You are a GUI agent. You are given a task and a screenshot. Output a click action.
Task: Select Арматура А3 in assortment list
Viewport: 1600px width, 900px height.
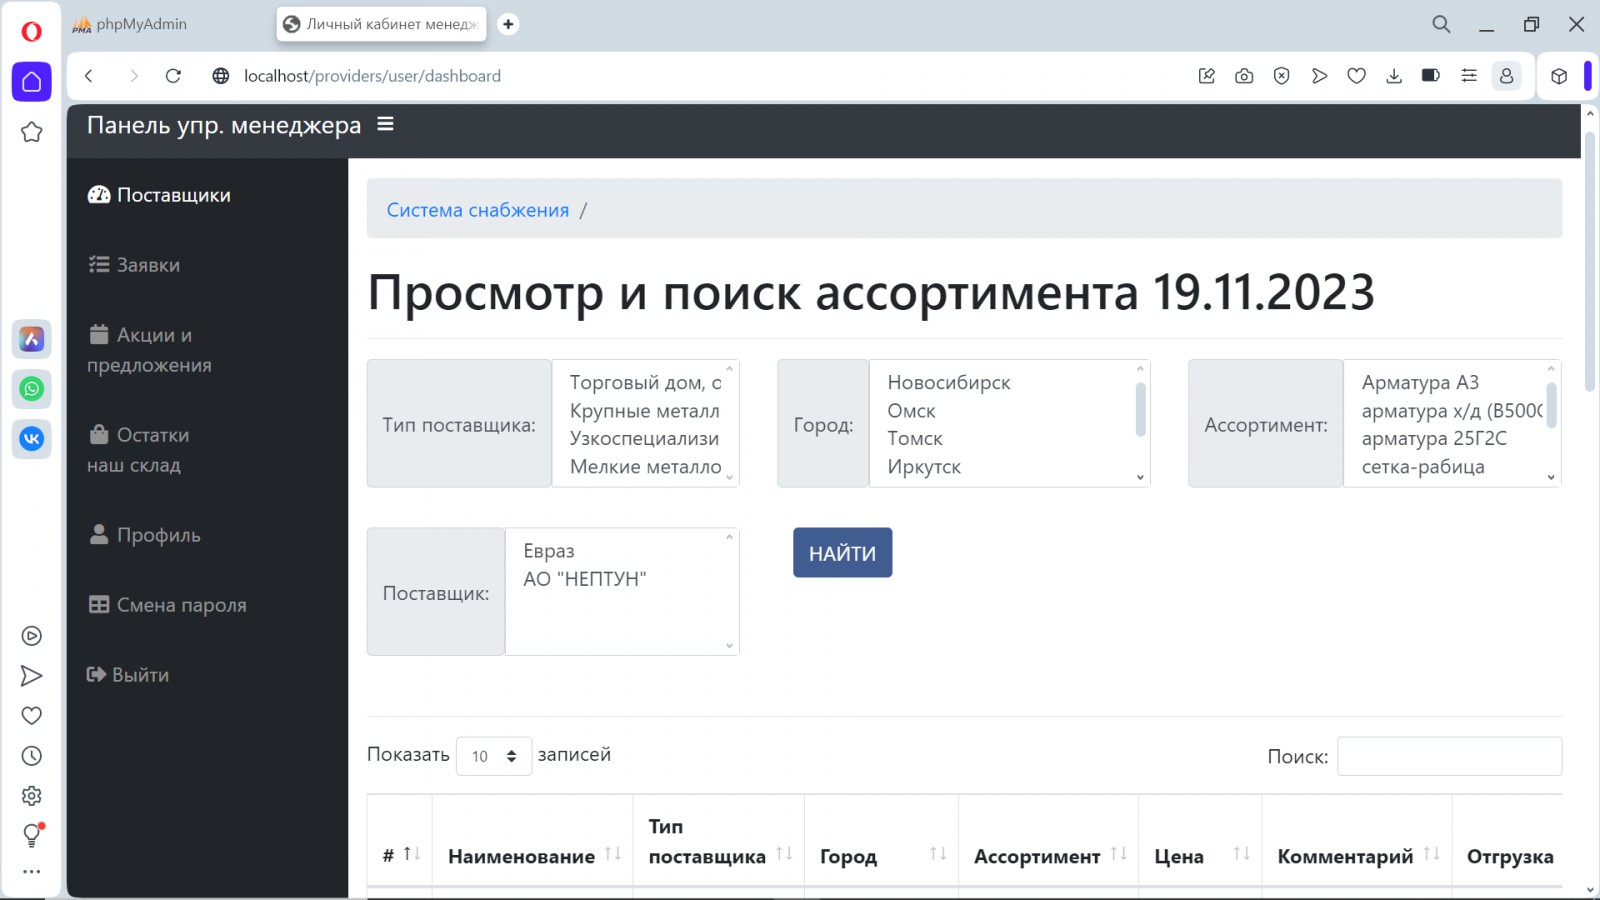click(x=1420, y=382)
